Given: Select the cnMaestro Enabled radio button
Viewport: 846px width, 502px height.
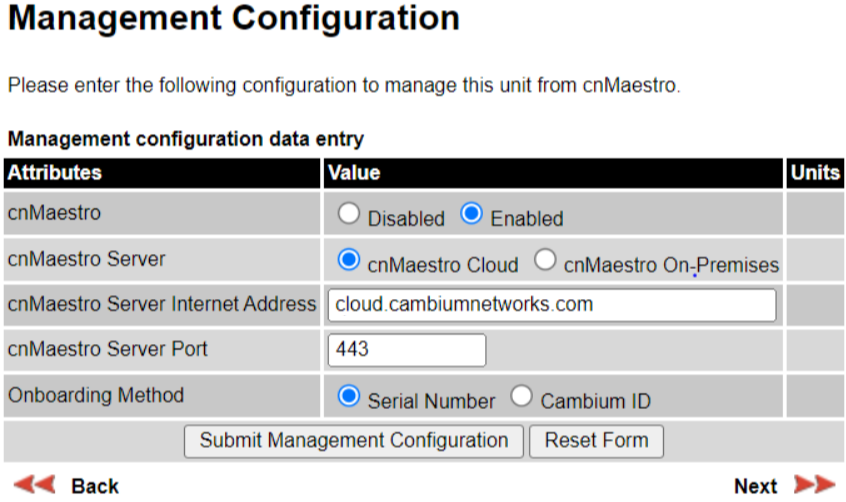Looking at the screenshot, I should pyautogui.click(x=471, y=213).
